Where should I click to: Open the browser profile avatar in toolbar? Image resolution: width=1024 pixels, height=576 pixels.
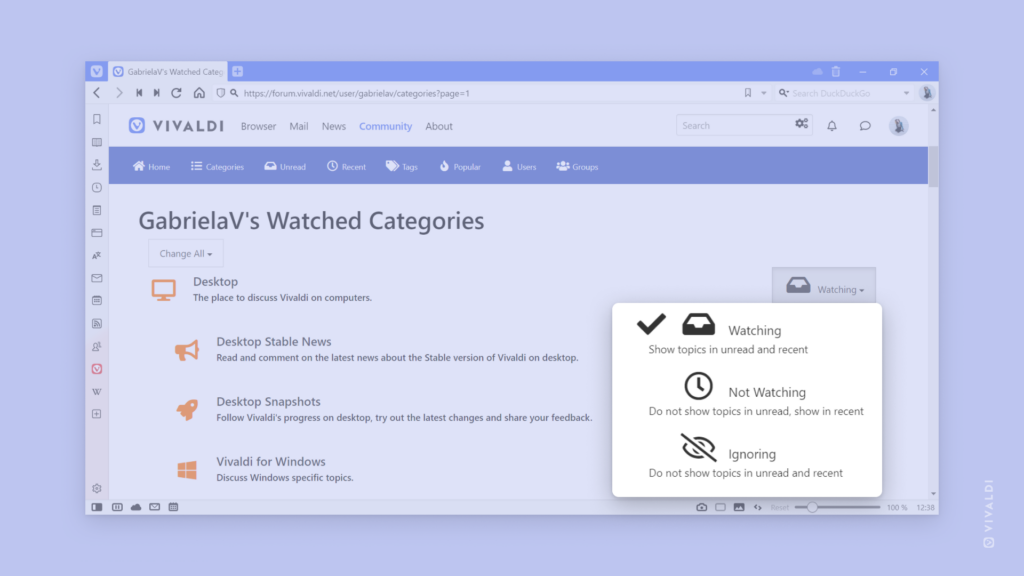click(x=927, y=93)
